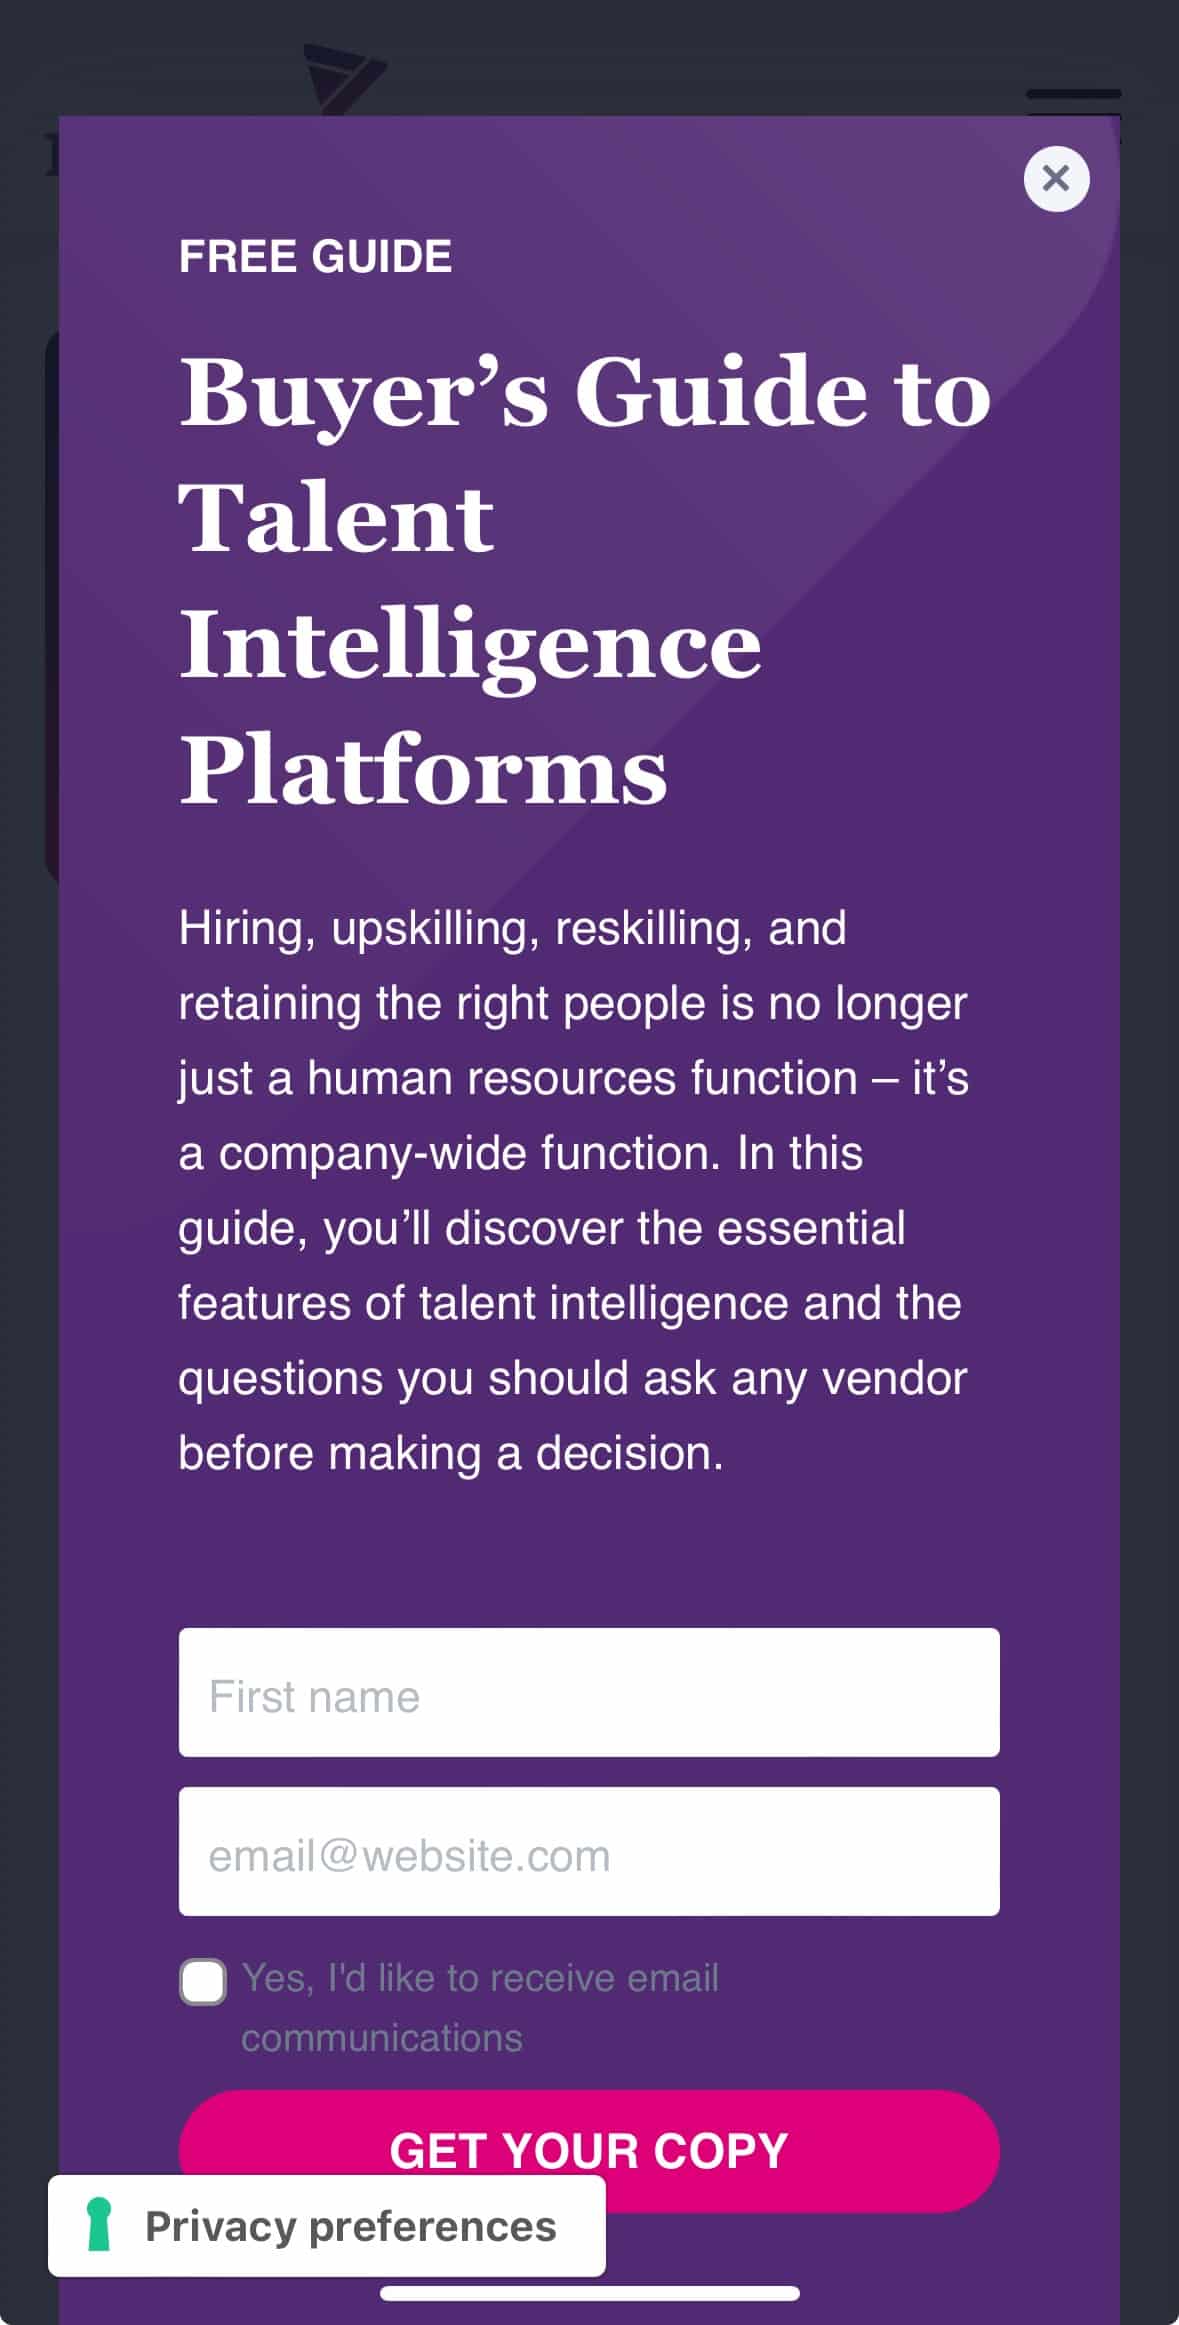This screenshot has width=1179, height=2325.
Task: Submit with the GET YOUR COPY button
Action: (589, 2150)
